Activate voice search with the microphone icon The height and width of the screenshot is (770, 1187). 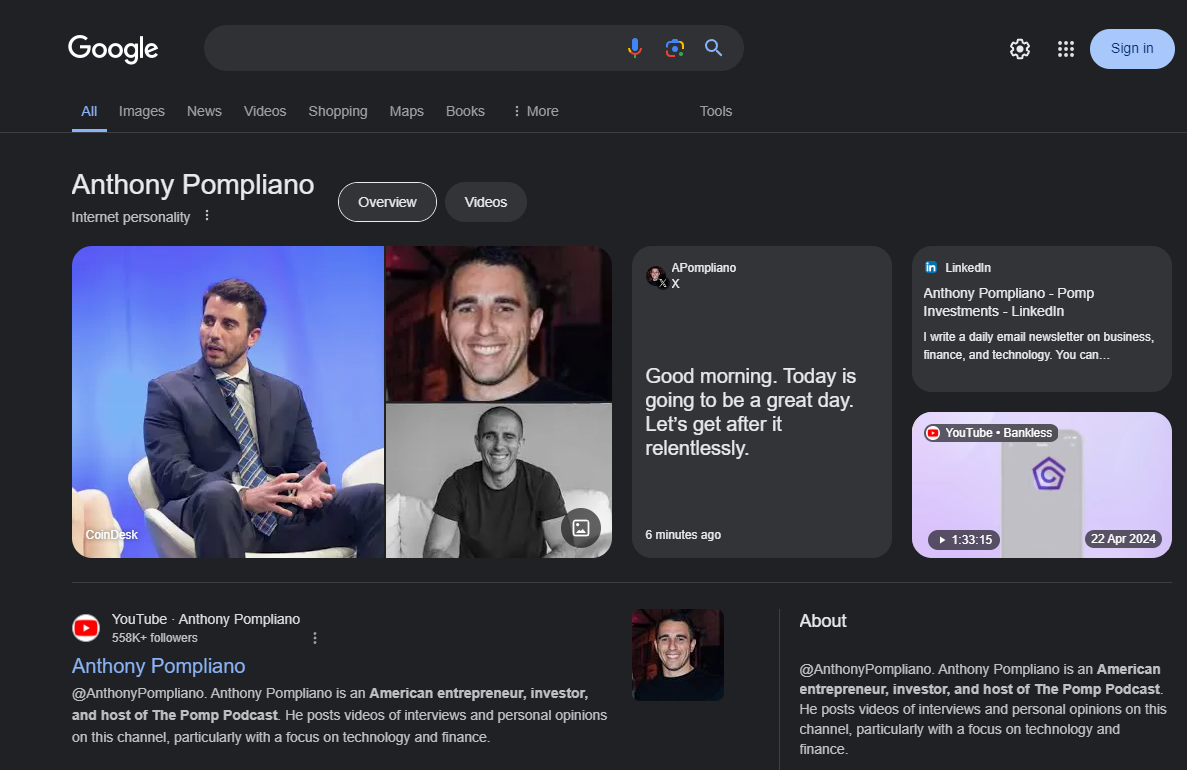click(634, 47)
